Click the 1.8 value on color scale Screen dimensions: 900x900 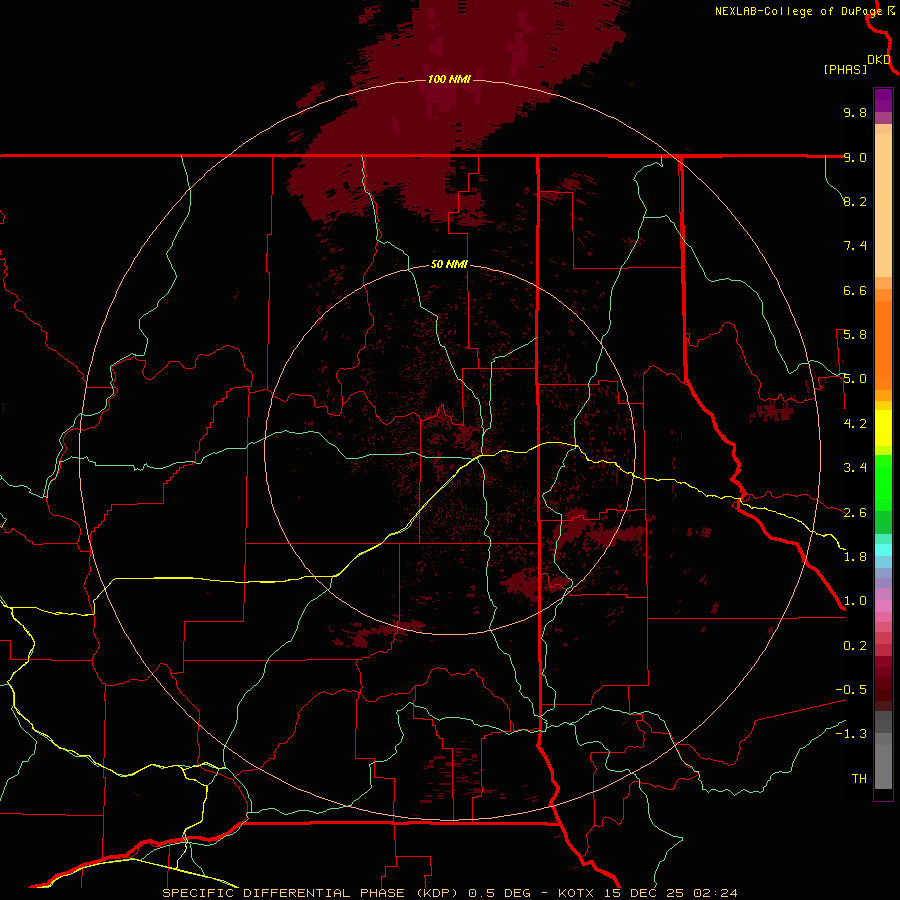click(x=855, y=557)
